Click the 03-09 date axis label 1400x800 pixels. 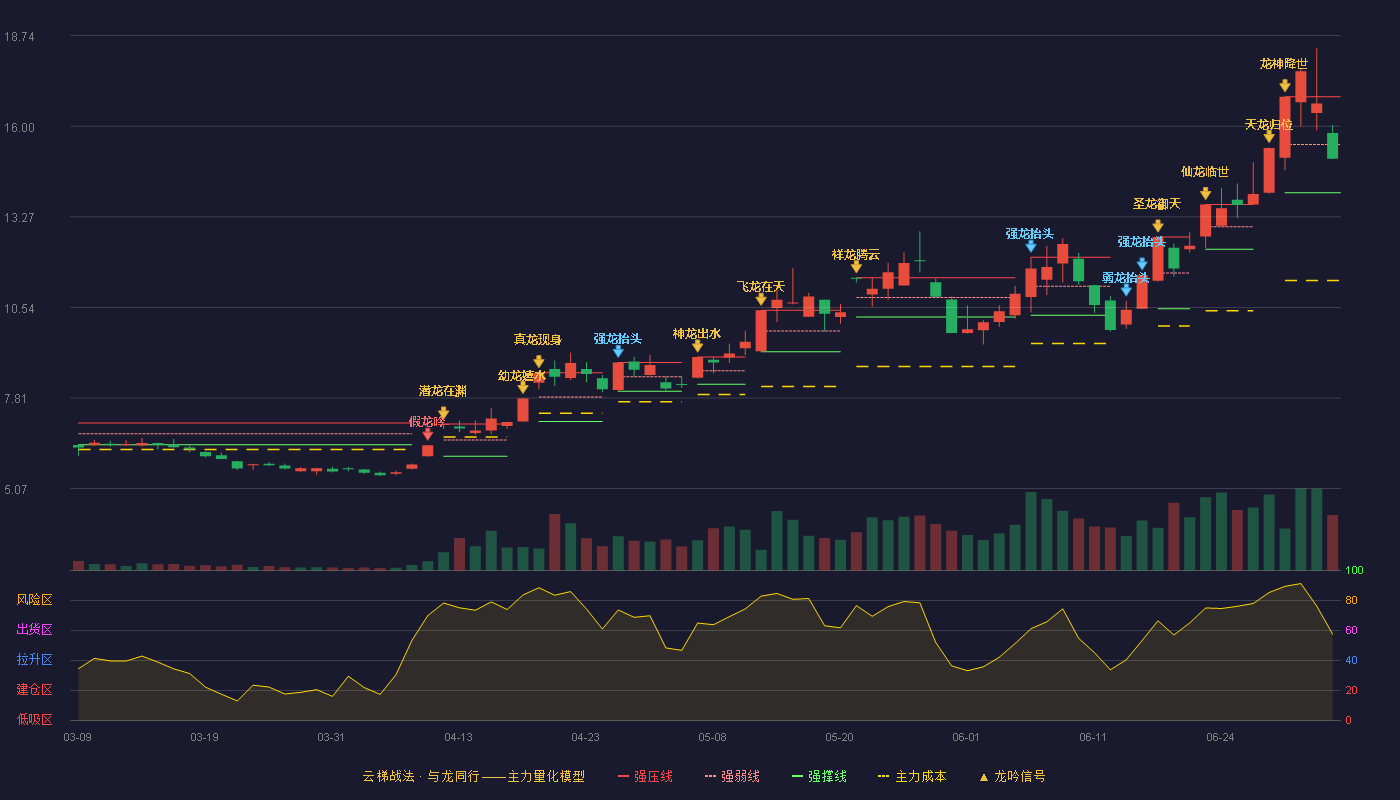pyautogui.click(x=78, y=737)
